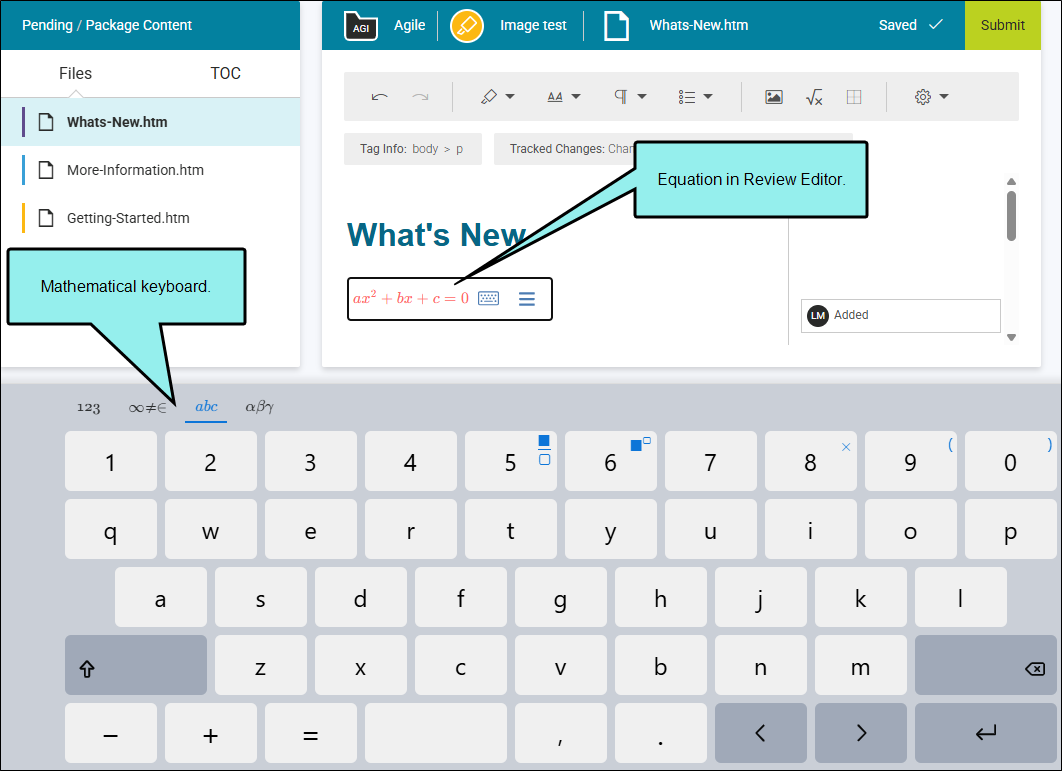
Task: Open dropdown arrow next to font size
Action: [576, 97]
